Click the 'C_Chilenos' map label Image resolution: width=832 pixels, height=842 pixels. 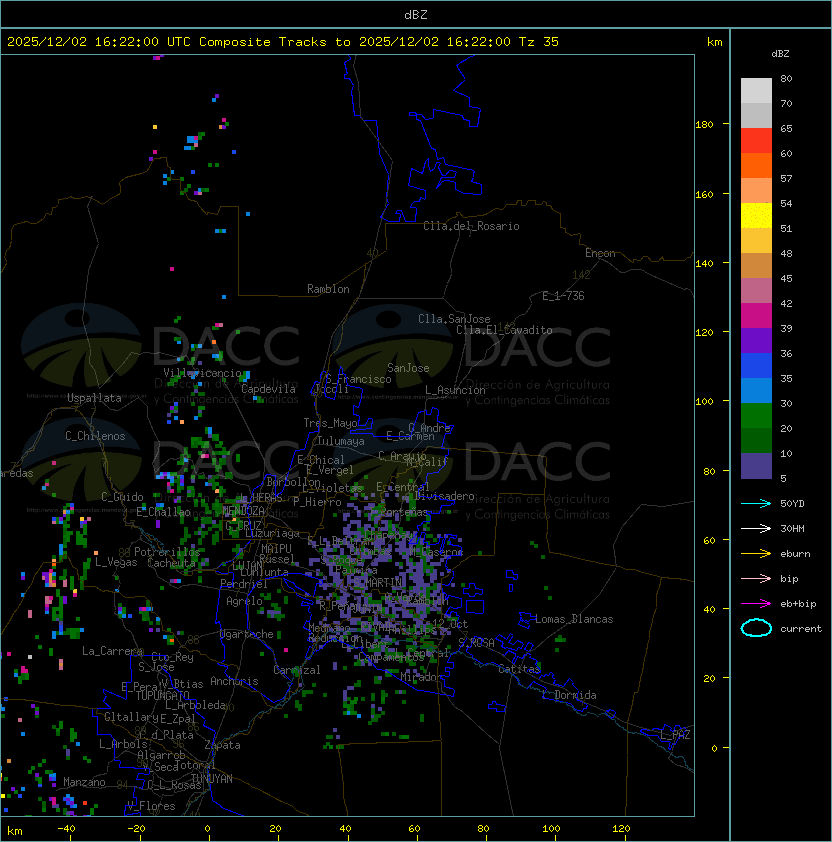click(95, 436)
